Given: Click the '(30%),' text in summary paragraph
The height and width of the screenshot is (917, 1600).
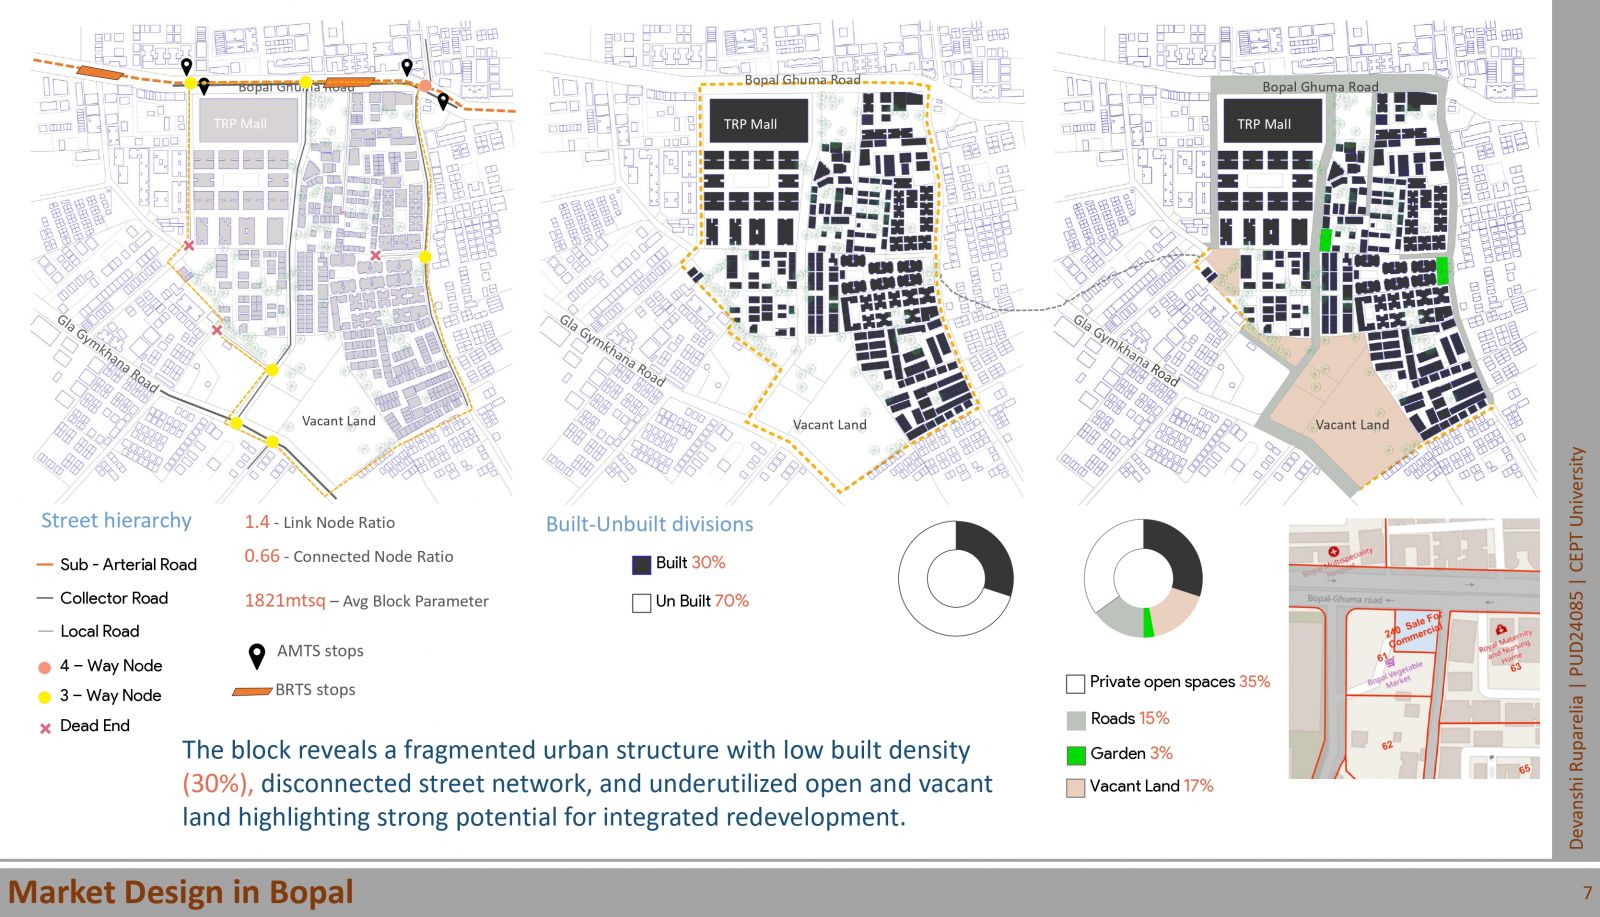Looking at the screenshot, I should pyautogui.click(x=217, y=784).
